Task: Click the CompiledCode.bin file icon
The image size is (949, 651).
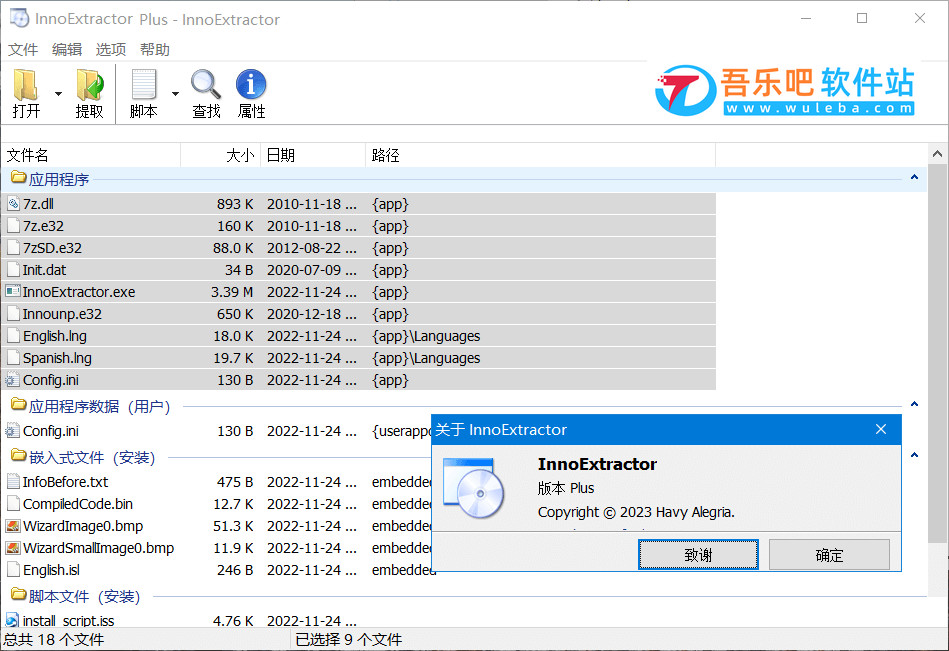Action: tap(13, 504)
